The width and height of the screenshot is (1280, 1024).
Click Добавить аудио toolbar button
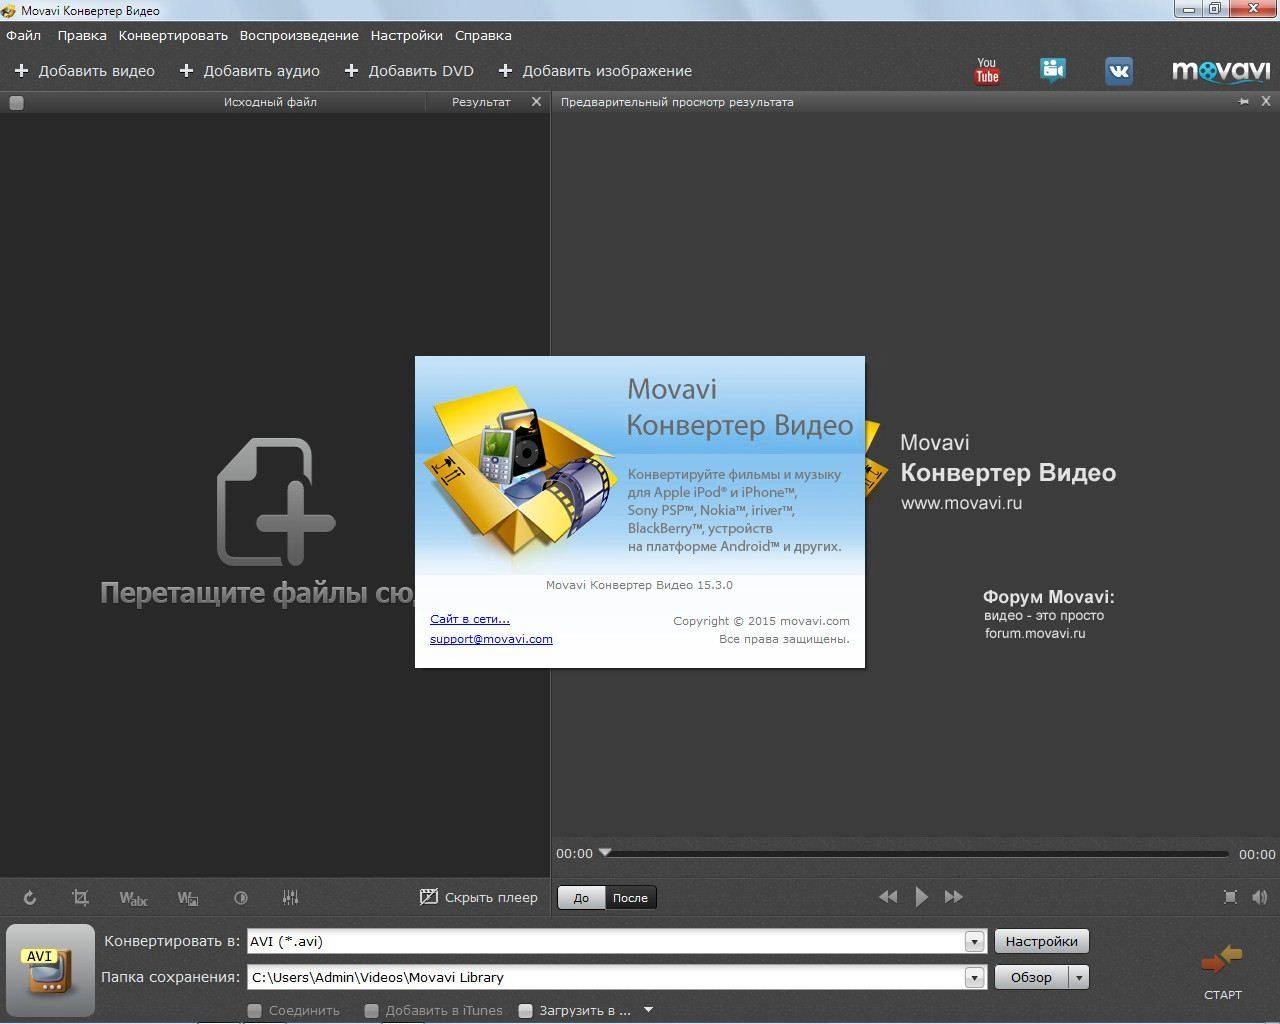(x=250, y=71)
